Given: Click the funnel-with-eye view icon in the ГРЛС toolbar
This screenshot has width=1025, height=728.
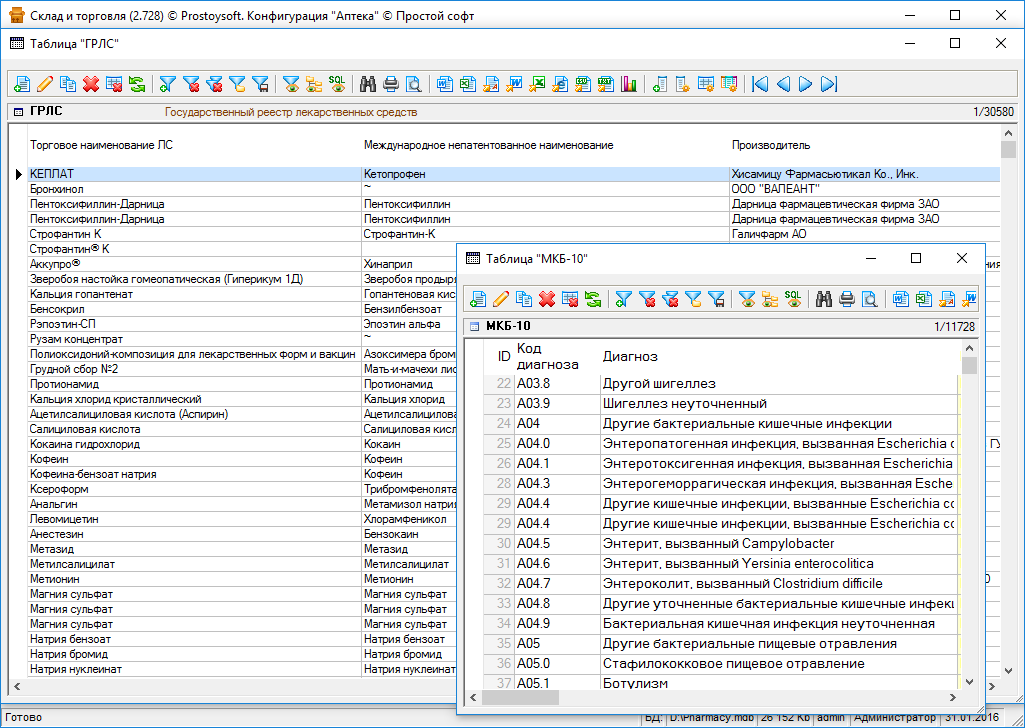Looking at the screenshot, I should point(292,84).
